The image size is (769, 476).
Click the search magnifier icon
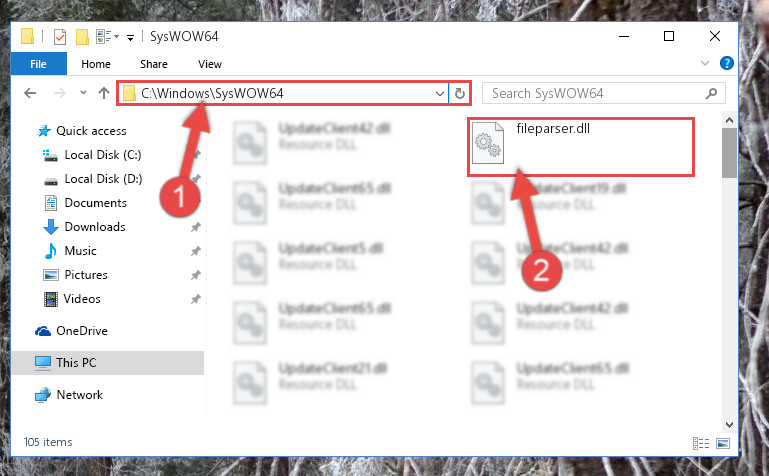point(711,93)
